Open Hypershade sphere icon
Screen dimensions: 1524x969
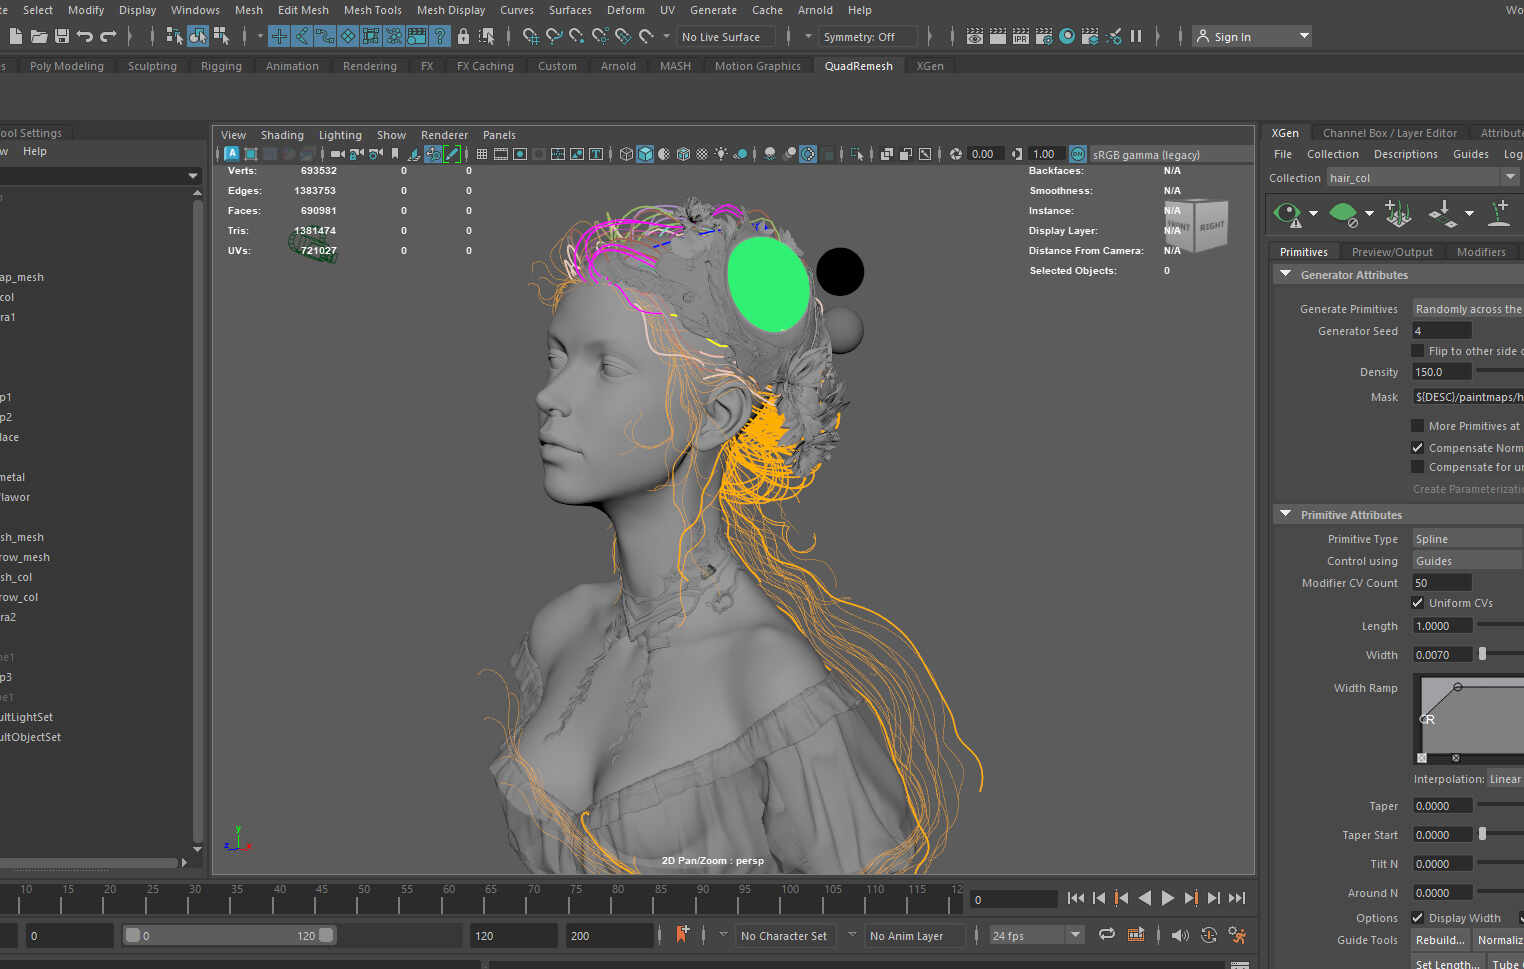(x=1067, y=36)
